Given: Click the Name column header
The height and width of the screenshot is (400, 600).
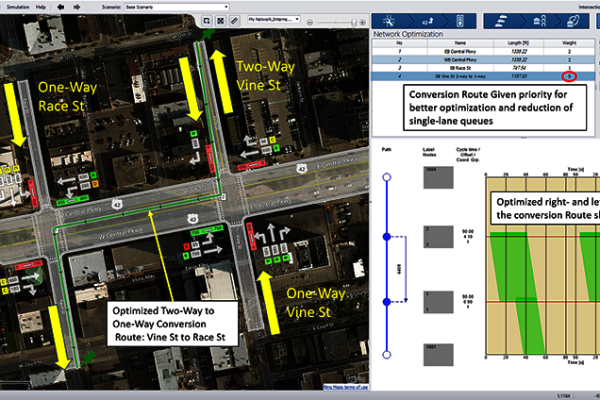Looking at the screenshot, I should [x=460, y=43].
